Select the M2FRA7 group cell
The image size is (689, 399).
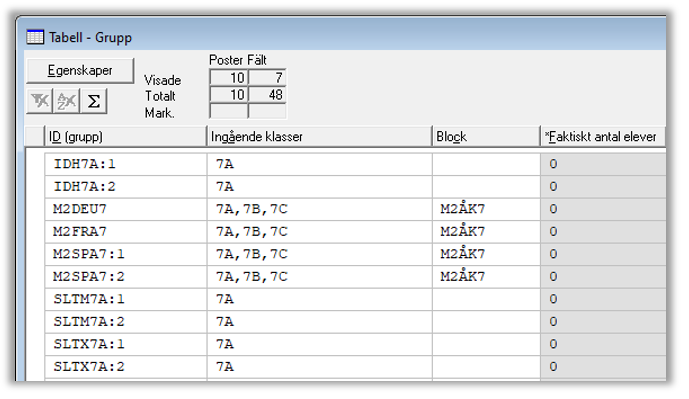click(126, 232)
